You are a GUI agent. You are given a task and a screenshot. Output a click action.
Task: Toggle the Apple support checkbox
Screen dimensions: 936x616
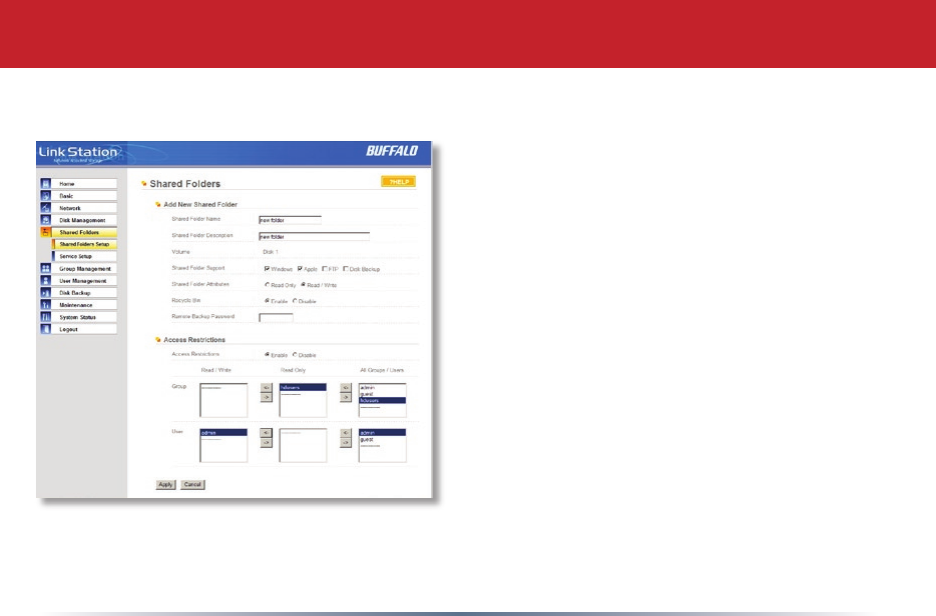coord(300,269)
